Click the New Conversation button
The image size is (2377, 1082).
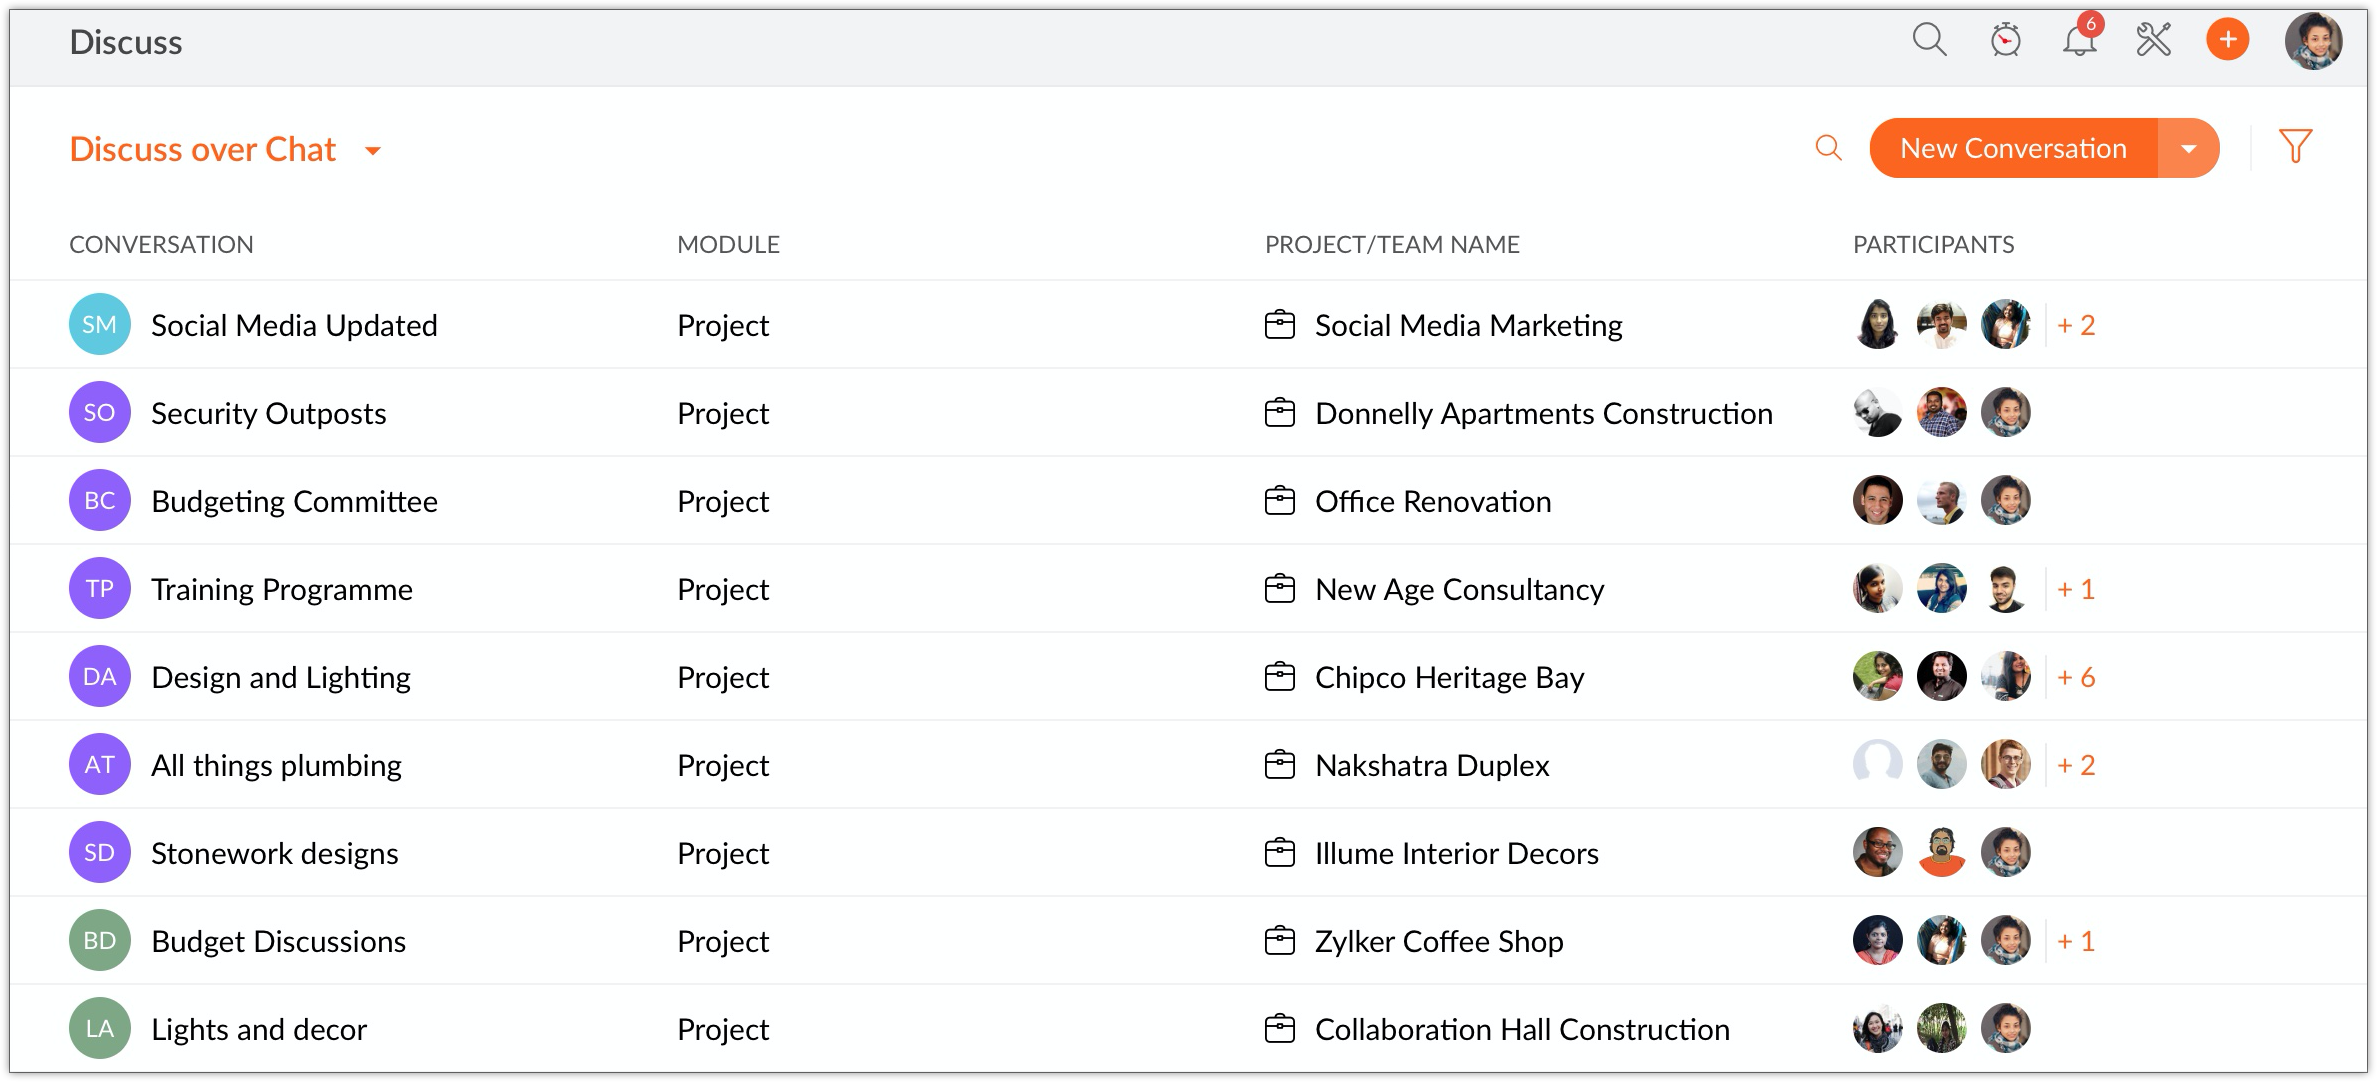(2013, 149)
